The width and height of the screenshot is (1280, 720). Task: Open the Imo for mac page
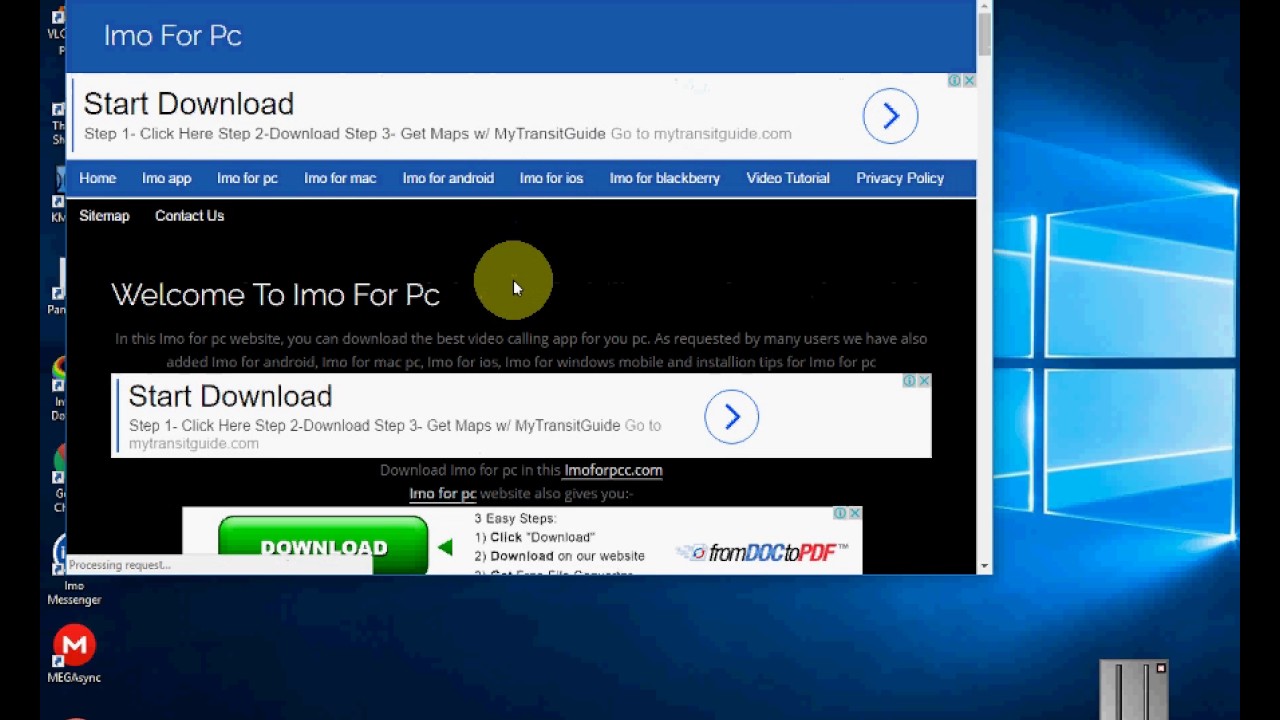pyautogui.click(x=340, y=178)
